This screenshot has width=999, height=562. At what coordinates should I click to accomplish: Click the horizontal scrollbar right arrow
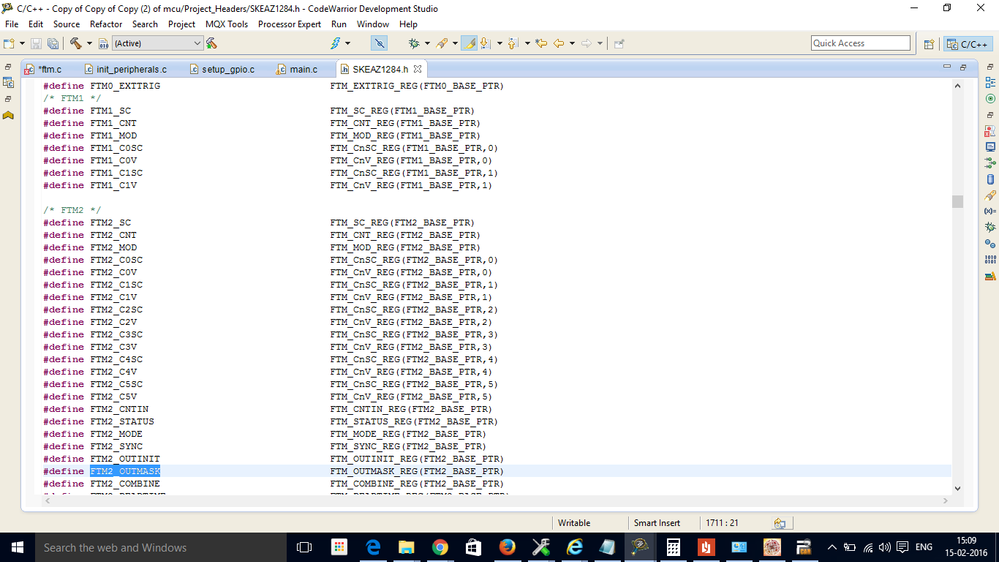point(945,501)
